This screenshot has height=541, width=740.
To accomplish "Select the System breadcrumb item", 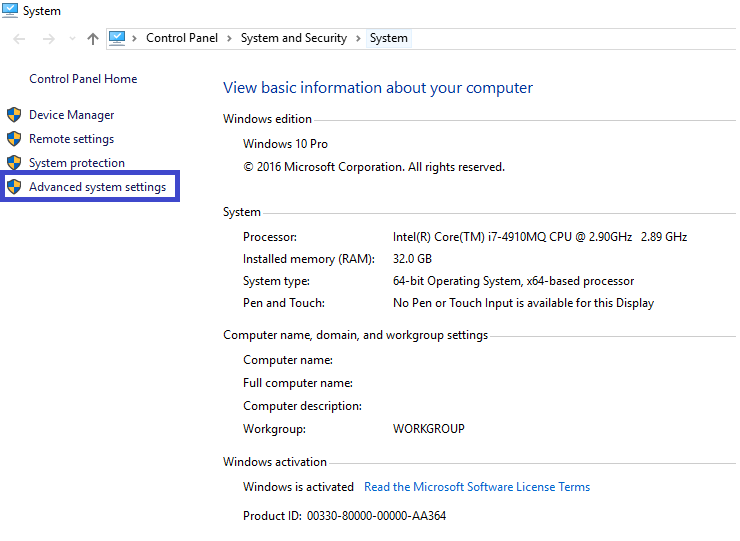I will coord(388,38).
